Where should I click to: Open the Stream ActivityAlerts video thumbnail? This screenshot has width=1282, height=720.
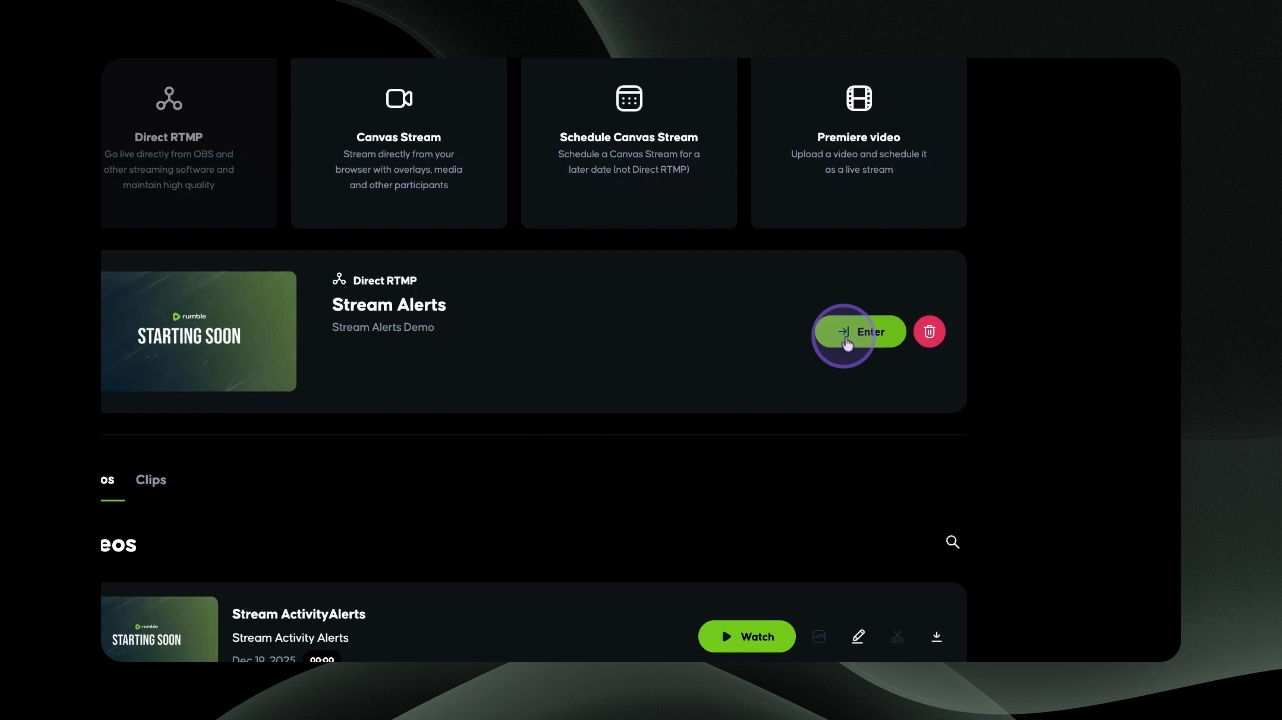[x=160, y=629]
